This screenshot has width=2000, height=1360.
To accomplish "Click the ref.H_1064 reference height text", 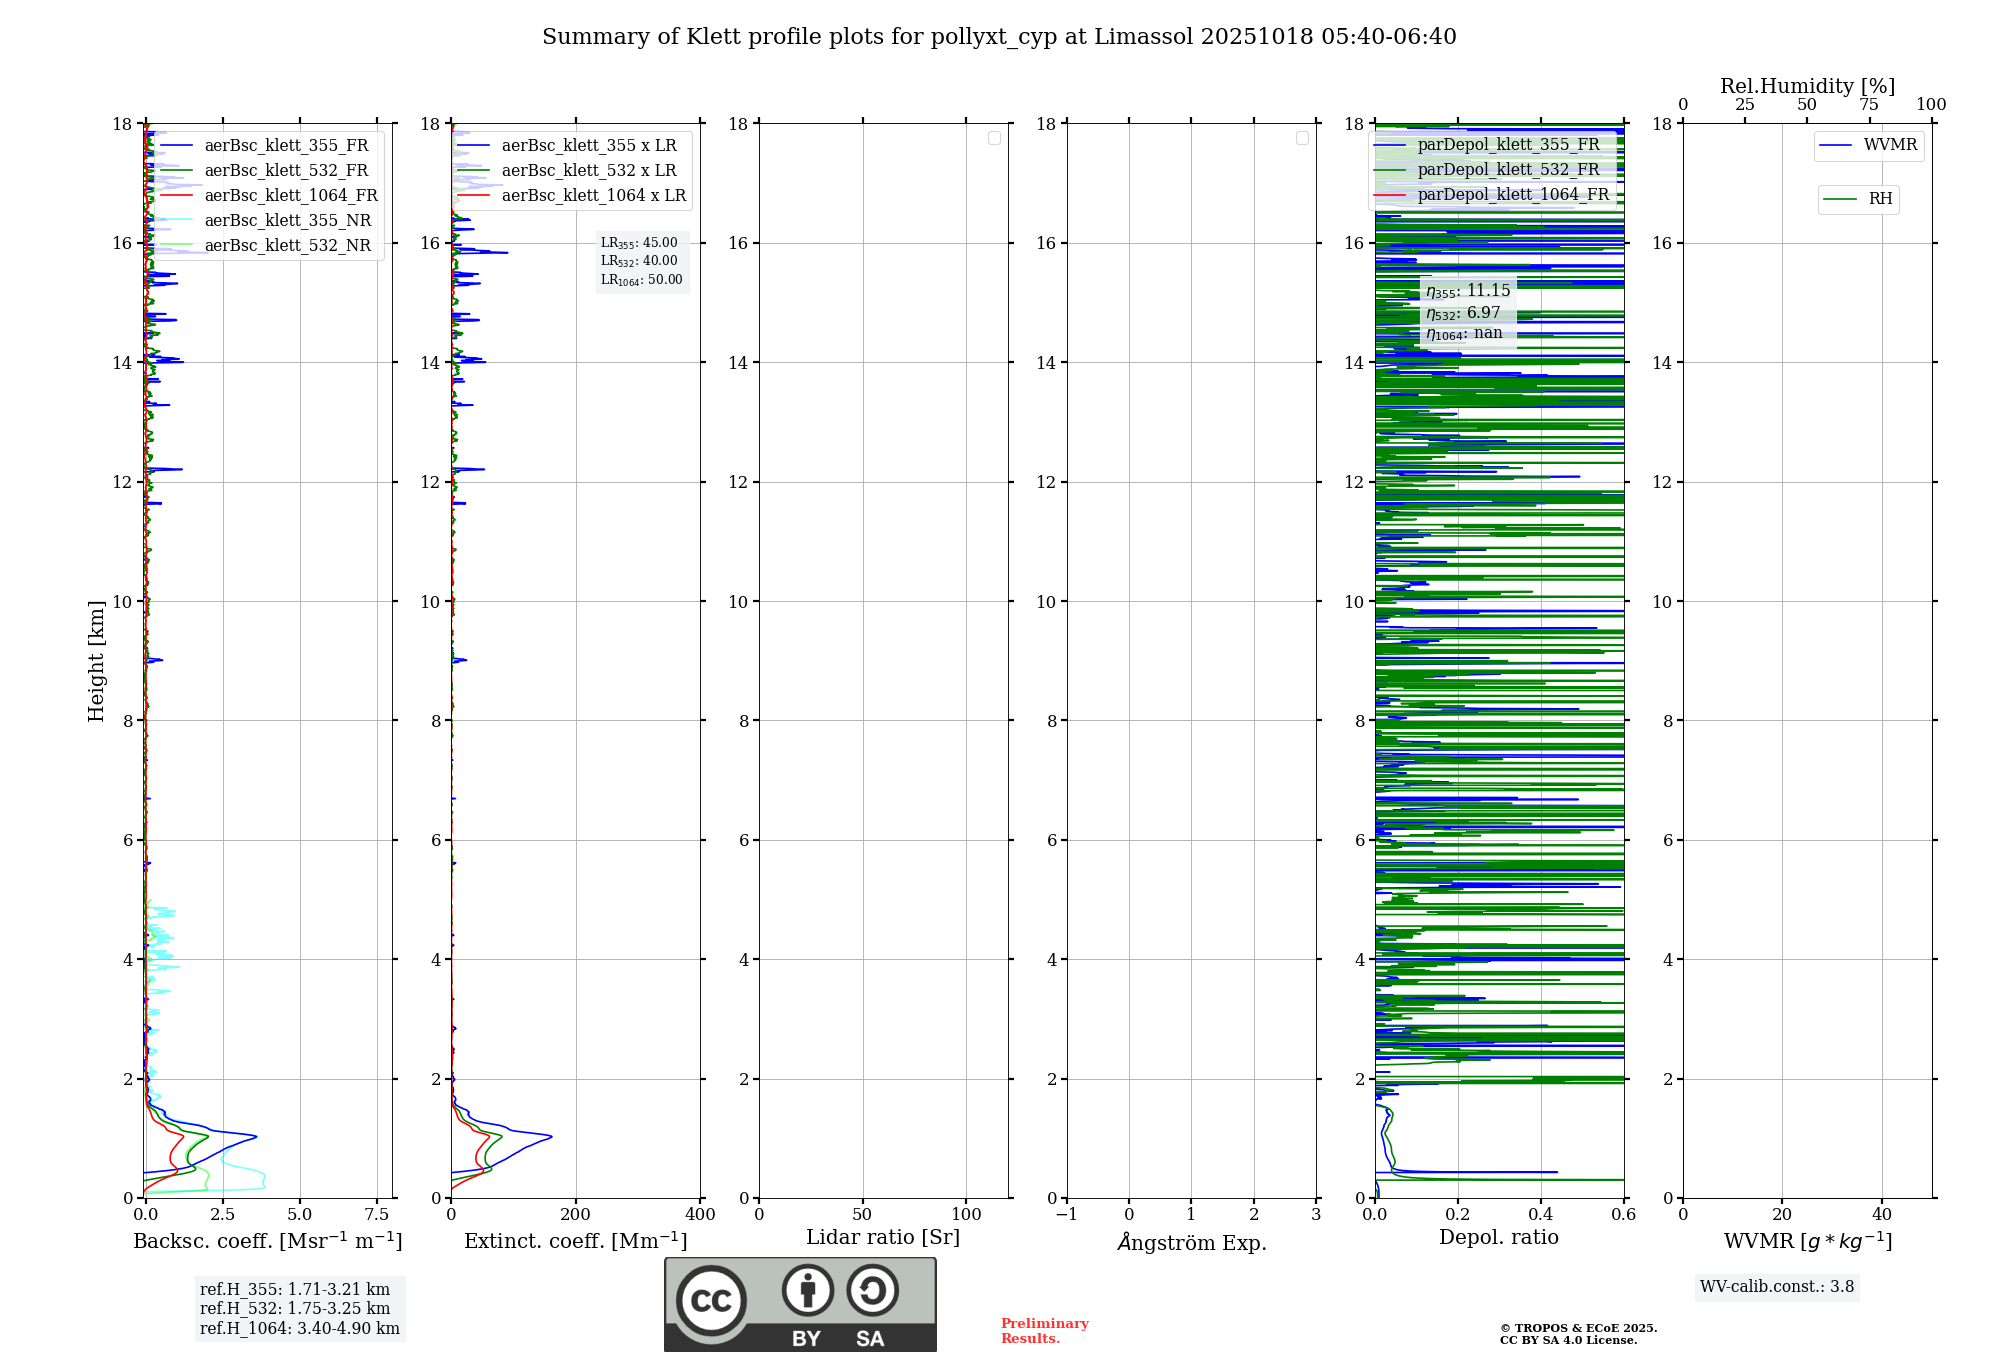I will pyautogui.click(x=299, y=1328).
